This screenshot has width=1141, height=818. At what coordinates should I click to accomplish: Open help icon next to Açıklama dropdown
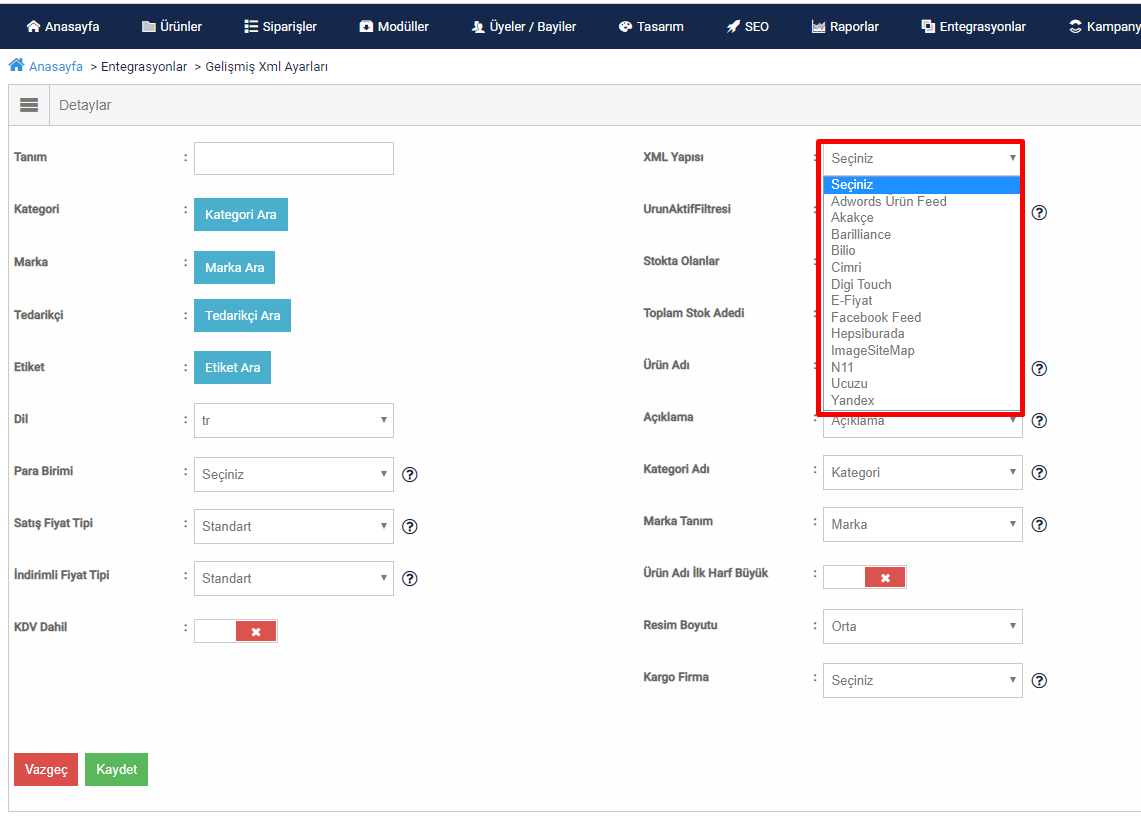[x=1039, y=421]
